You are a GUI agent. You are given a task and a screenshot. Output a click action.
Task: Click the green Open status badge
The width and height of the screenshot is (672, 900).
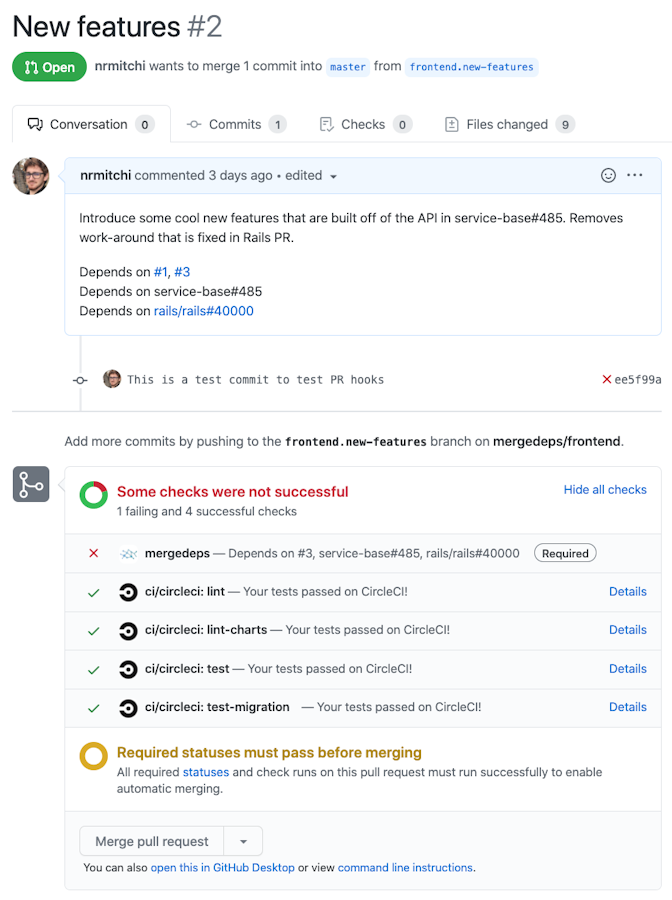49,67
